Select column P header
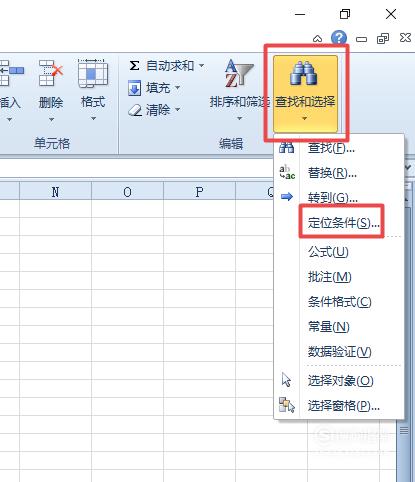The height and width of the screenshot is (482, 415). [x=199, y=191]
